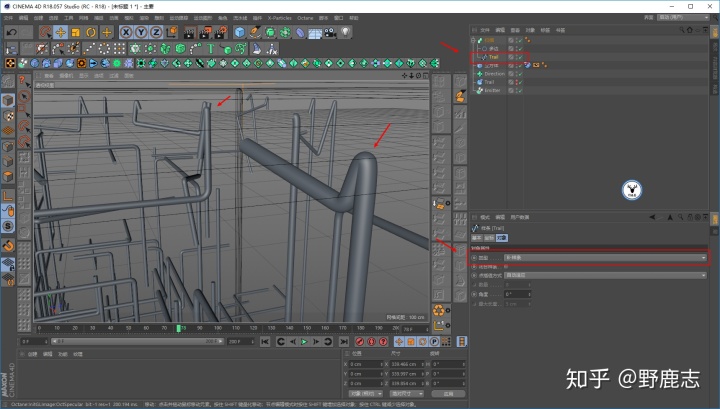
Task: Switch to Model mode cube icon
Action: [8, 100]
